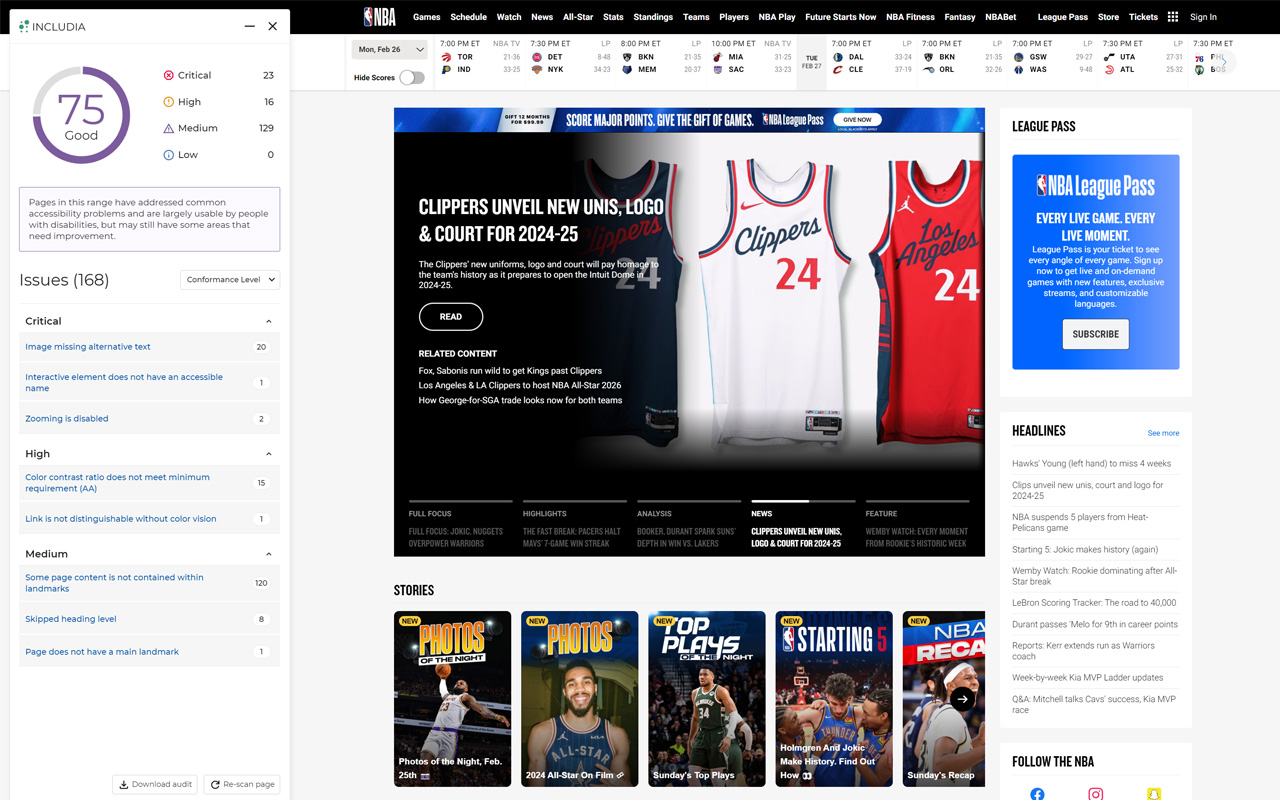The height and width of the screenshot is (800, 1280).
Task: Click the accessibility score 75 gauge
Action: point(81,115)
